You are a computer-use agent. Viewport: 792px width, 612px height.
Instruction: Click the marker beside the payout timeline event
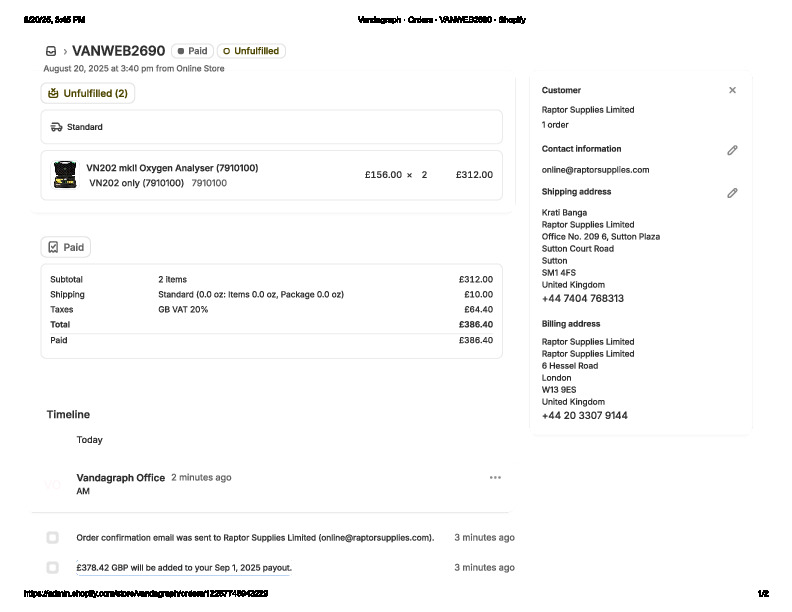[52, 568]
